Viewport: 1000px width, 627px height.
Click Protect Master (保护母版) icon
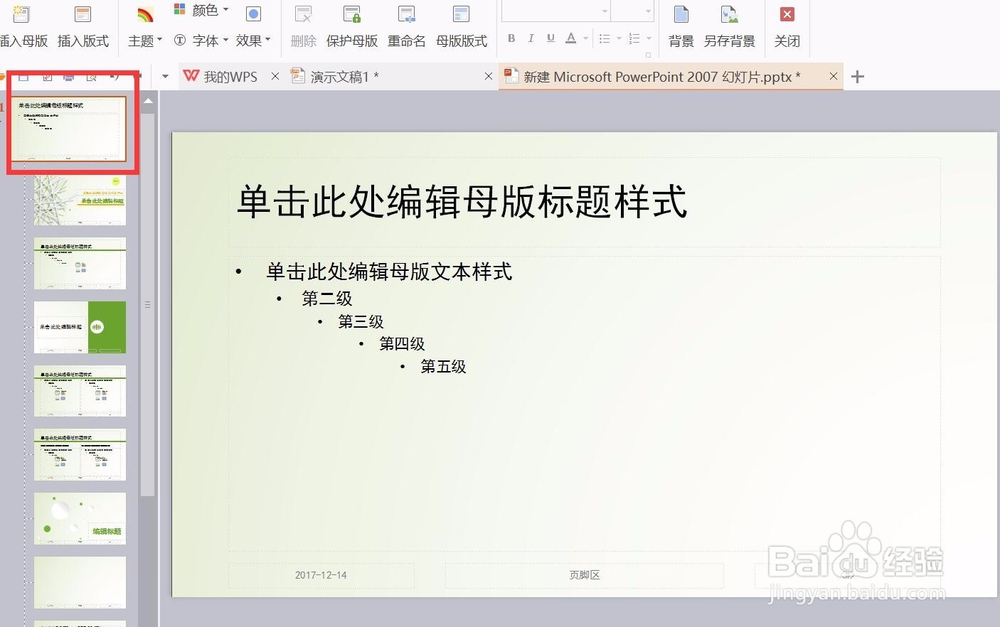[352, 15]
